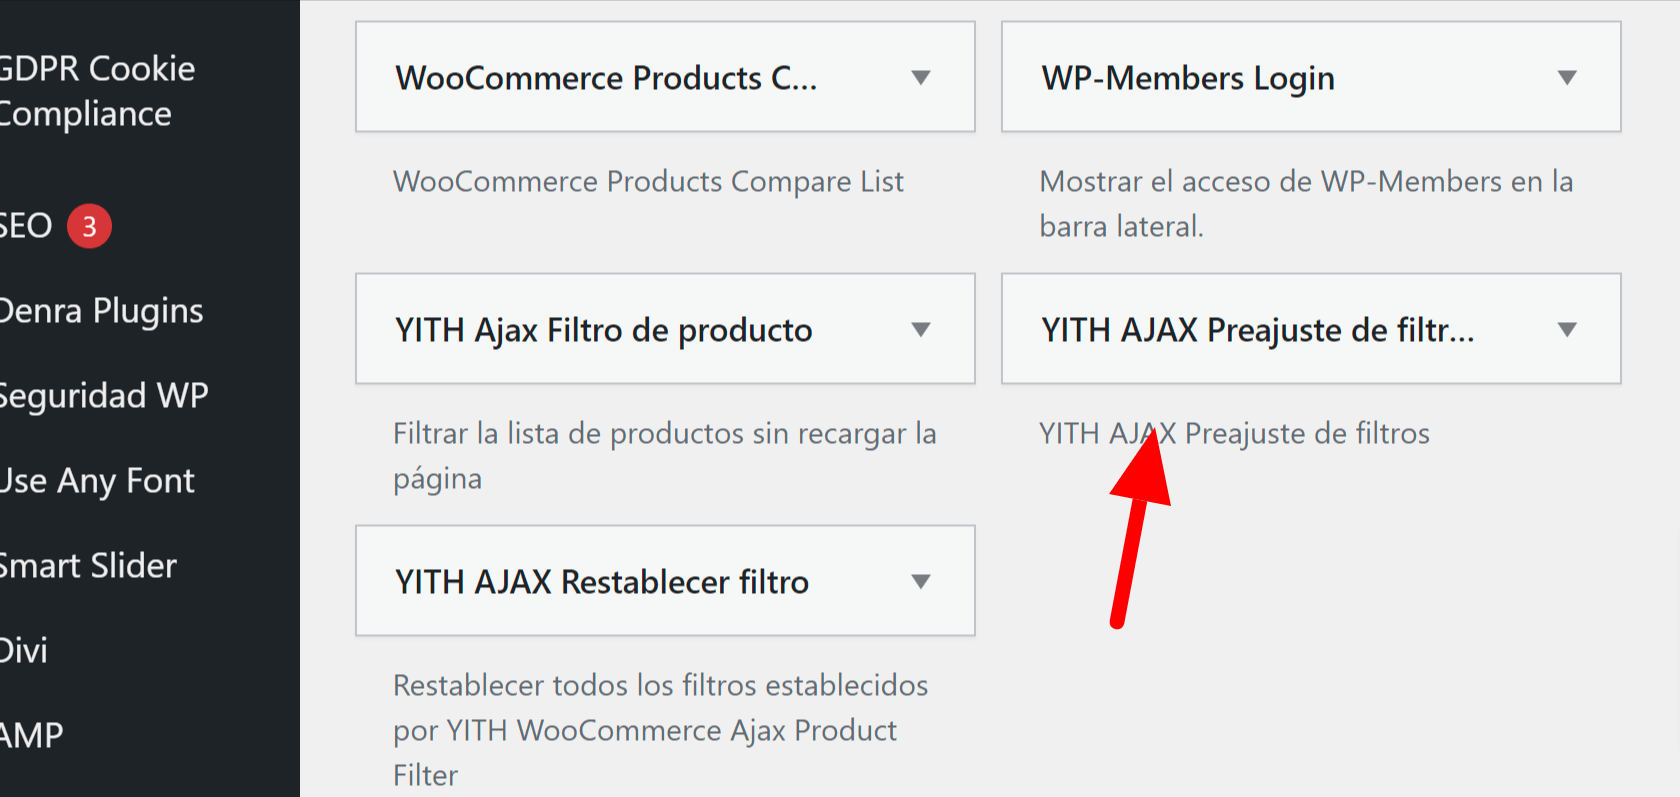Expand the WooCommerce Products Compare widget arrow

[921, 78]
